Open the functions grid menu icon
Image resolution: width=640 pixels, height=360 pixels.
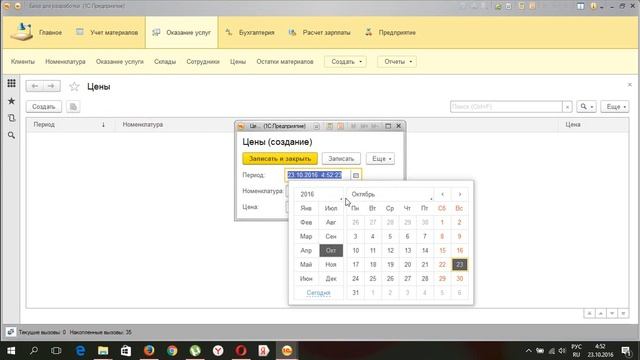point(11,83)
